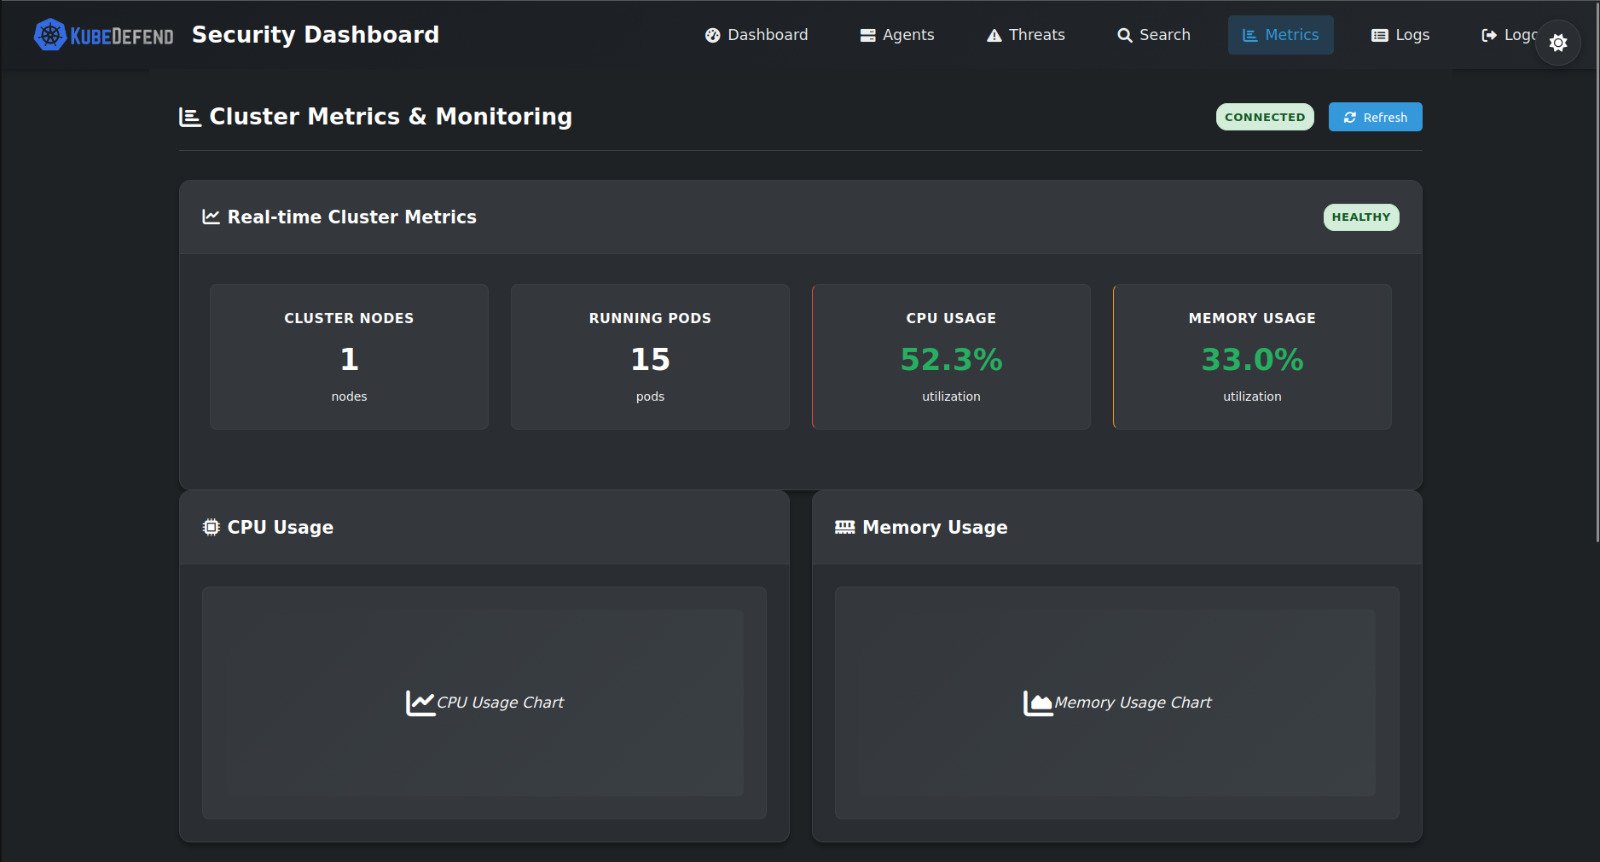Go to the Agents page
The image size is (1600, 862).
point(897,35)
